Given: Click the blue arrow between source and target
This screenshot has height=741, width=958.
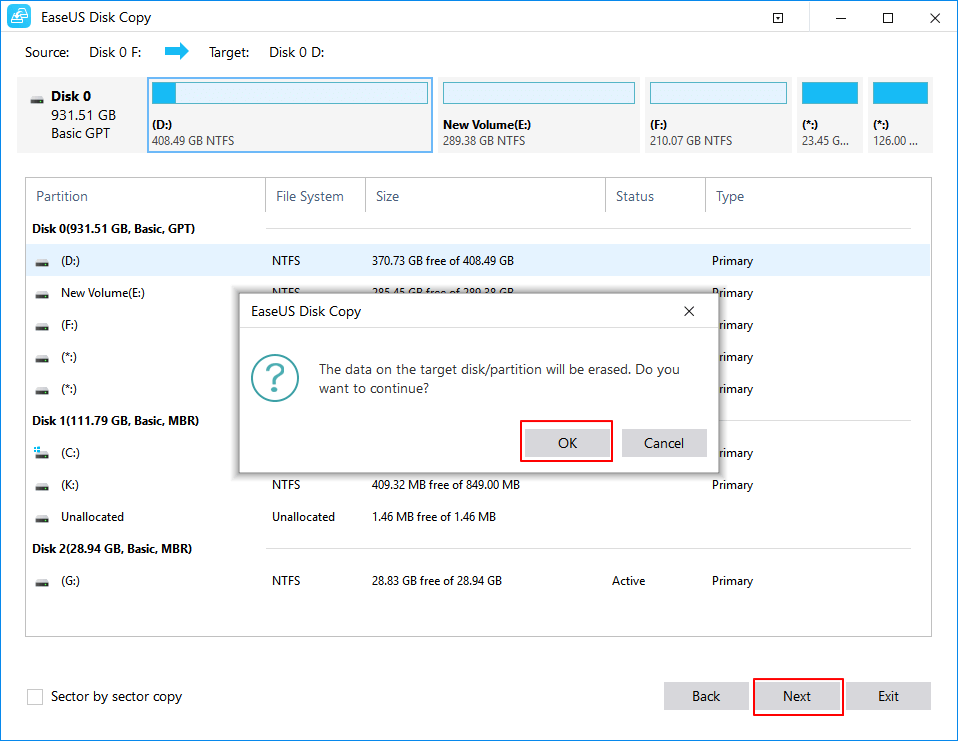Looking at the screenshot, I should (177, 51).
